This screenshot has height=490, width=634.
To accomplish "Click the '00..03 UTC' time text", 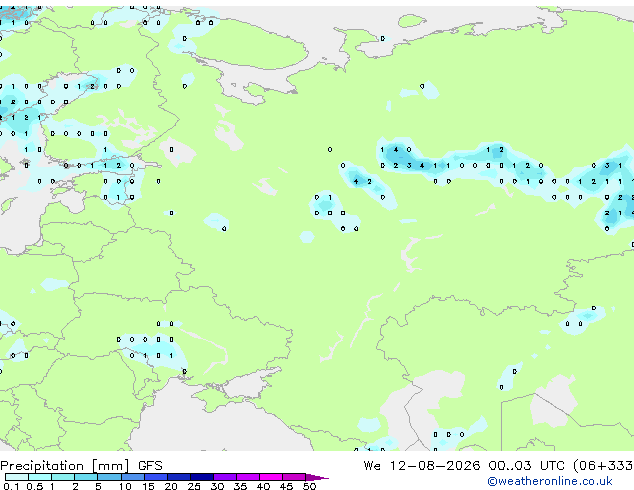I will pos(526,466).
